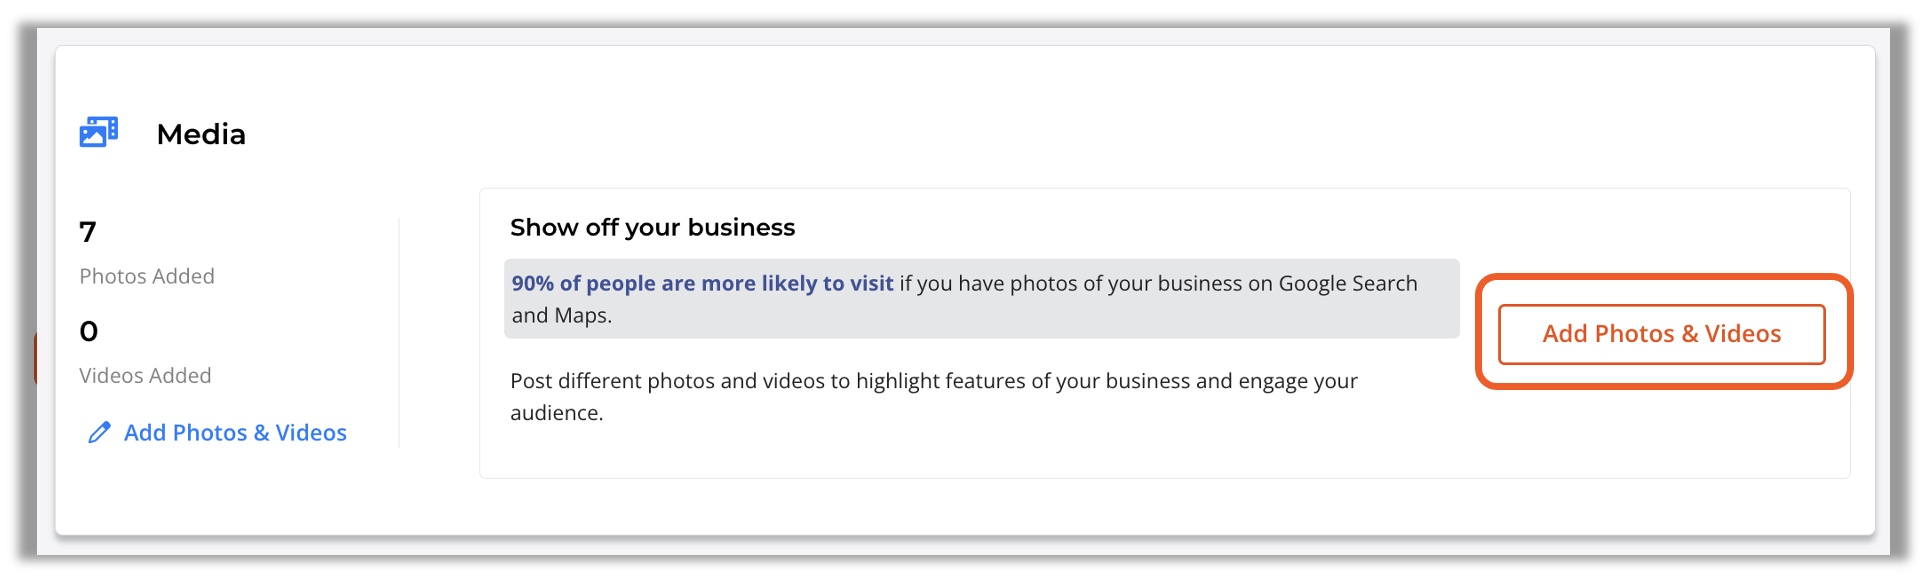Click the gray highlighted Google Search and Maps tip
The height and width of the screenshot is (580, 1924).
(x=981, y=299)
